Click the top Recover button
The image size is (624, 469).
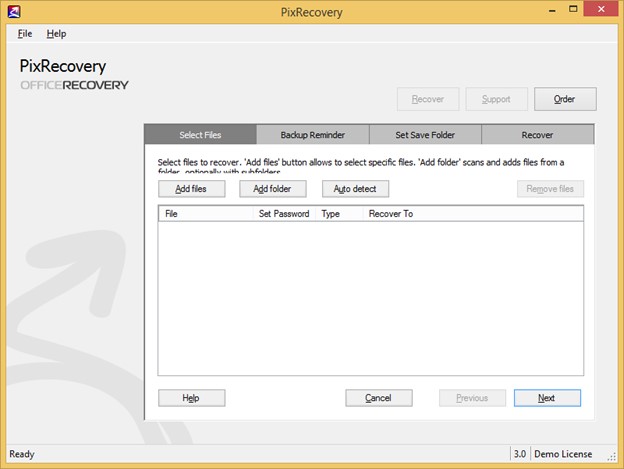428,99
